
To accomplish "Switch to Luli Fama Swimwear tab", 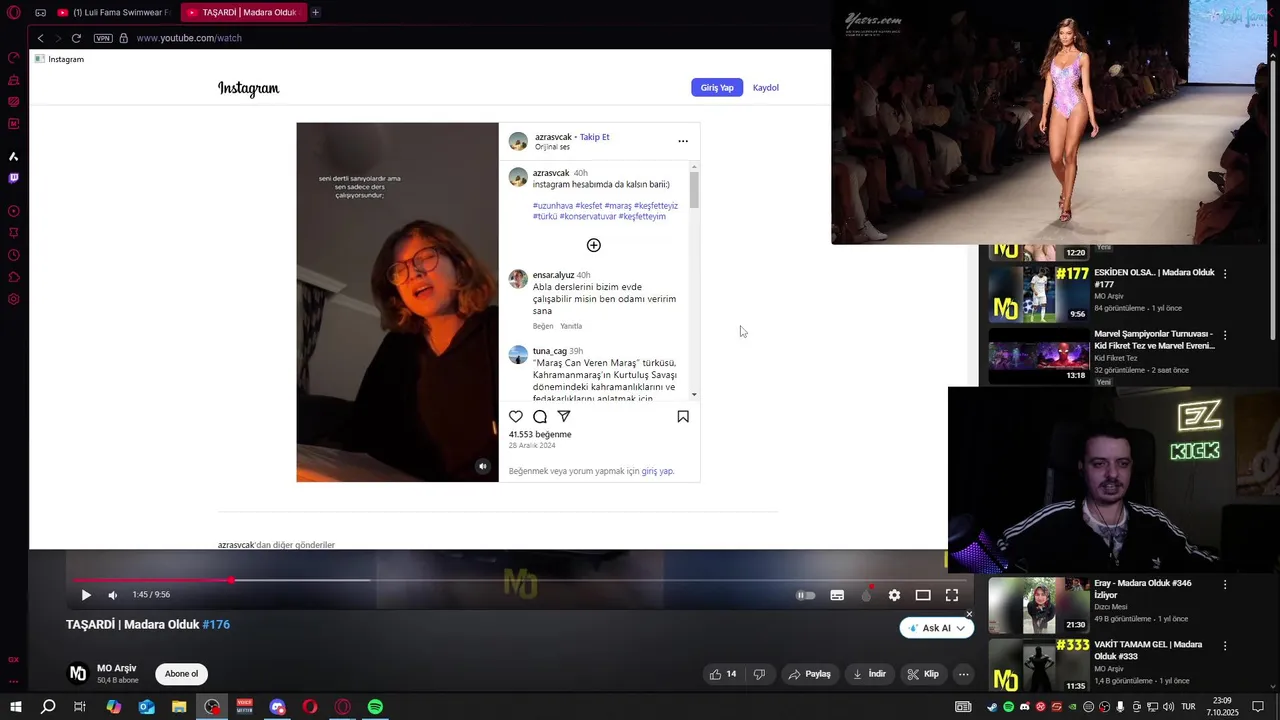I will point(113,13).
